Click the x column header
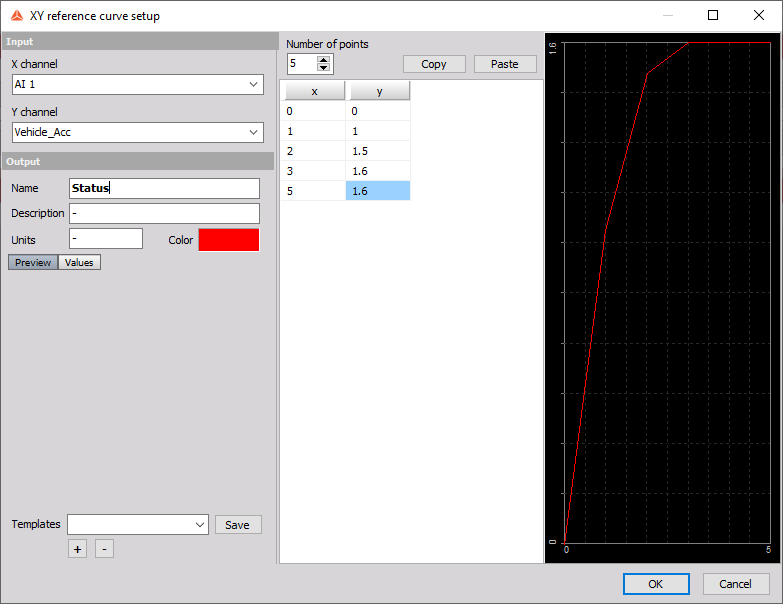Screen dimensions: 783x604 [315, 91]
